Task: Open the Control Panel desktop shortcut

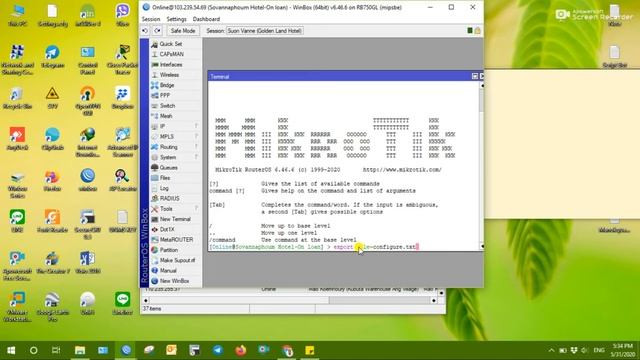Action: click(87, 60)
